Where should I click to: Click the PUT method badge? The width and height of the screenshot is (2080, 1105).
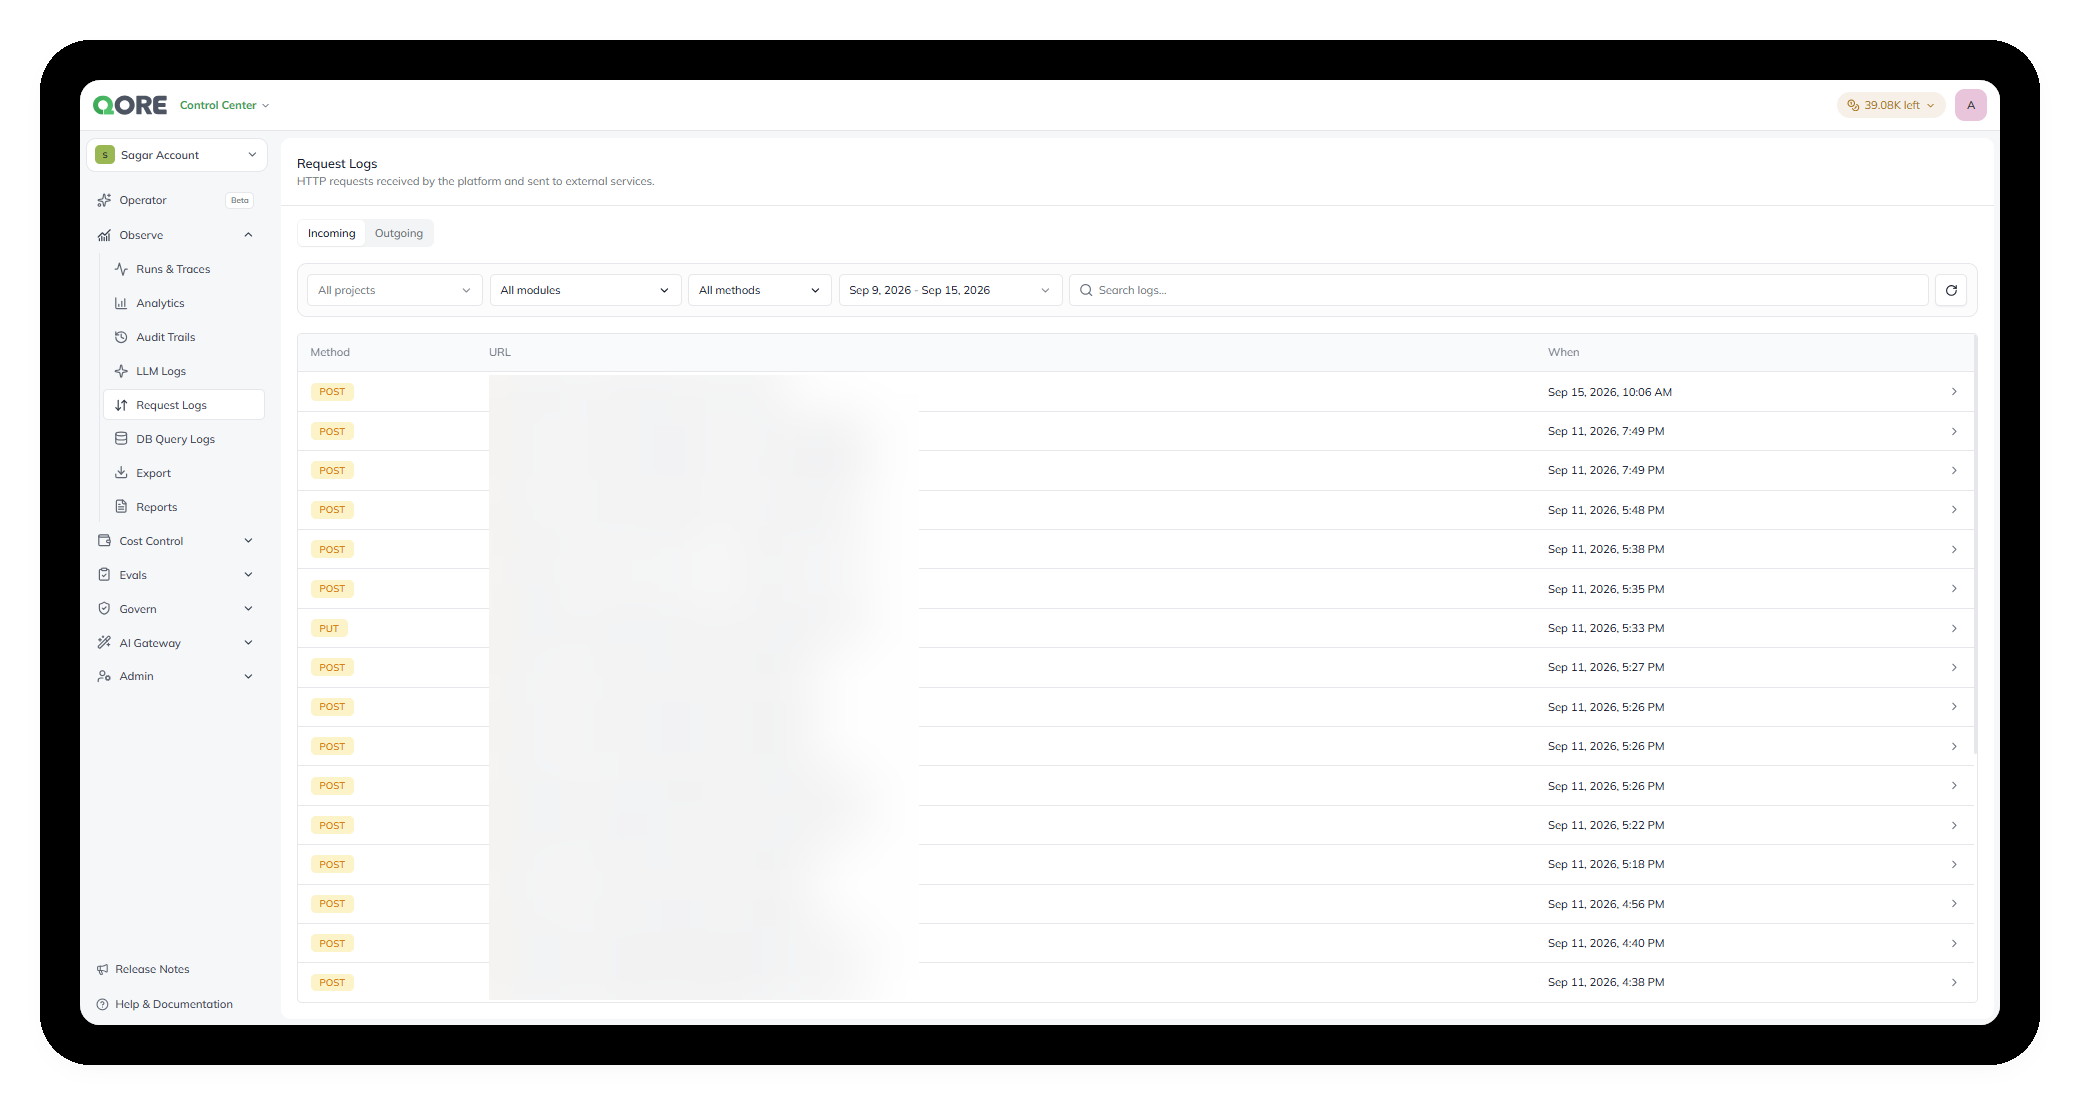[329, 628]
